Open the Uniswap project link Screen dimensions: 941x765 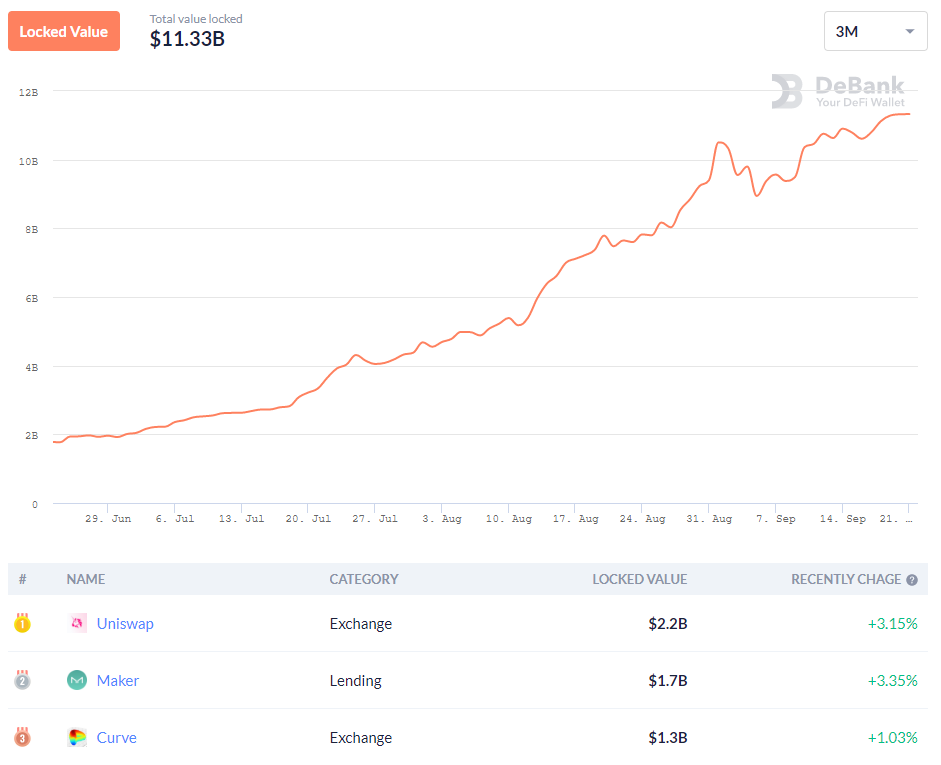click(x=125, y=624)
